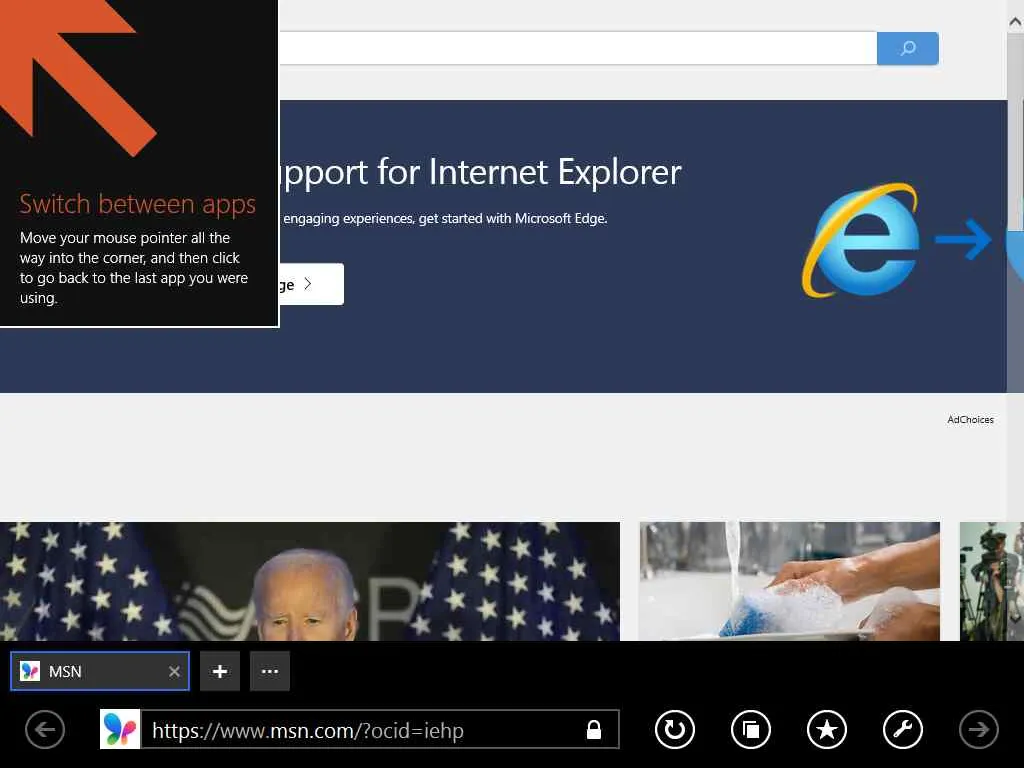
Task: Refresh the page with the reload icon
Action: pyautogui.click(x=675, y=729)
